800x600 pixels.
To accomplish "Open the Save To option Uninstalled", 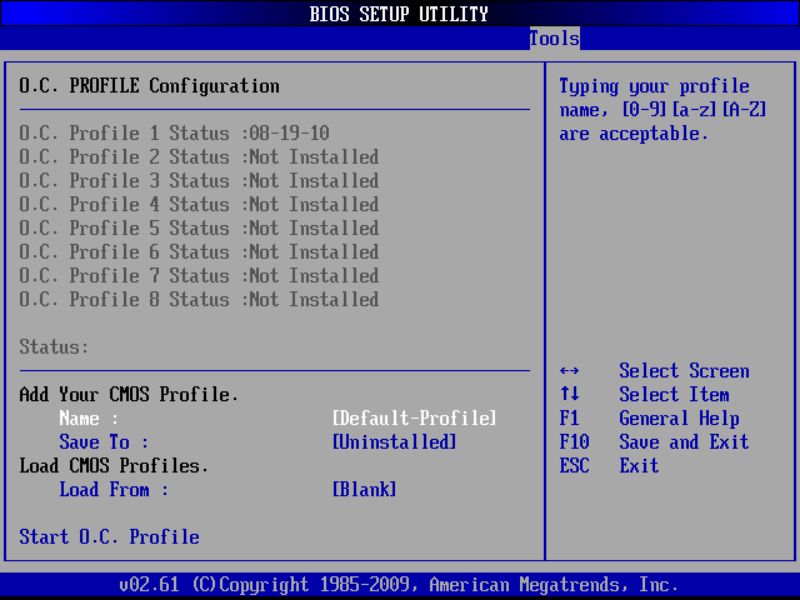I will 394,442.
